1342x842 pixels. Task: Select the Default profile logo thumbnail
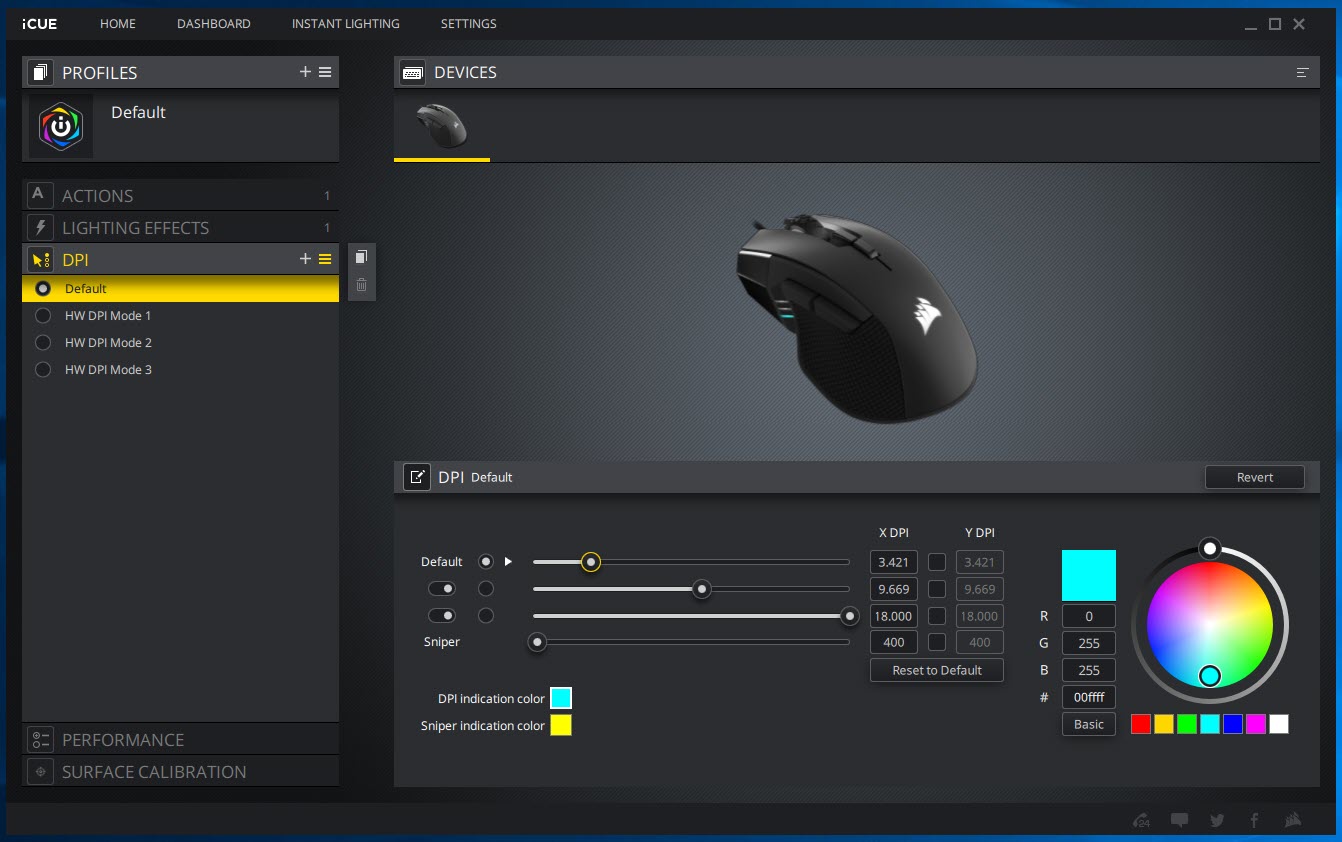pos(61,126)
